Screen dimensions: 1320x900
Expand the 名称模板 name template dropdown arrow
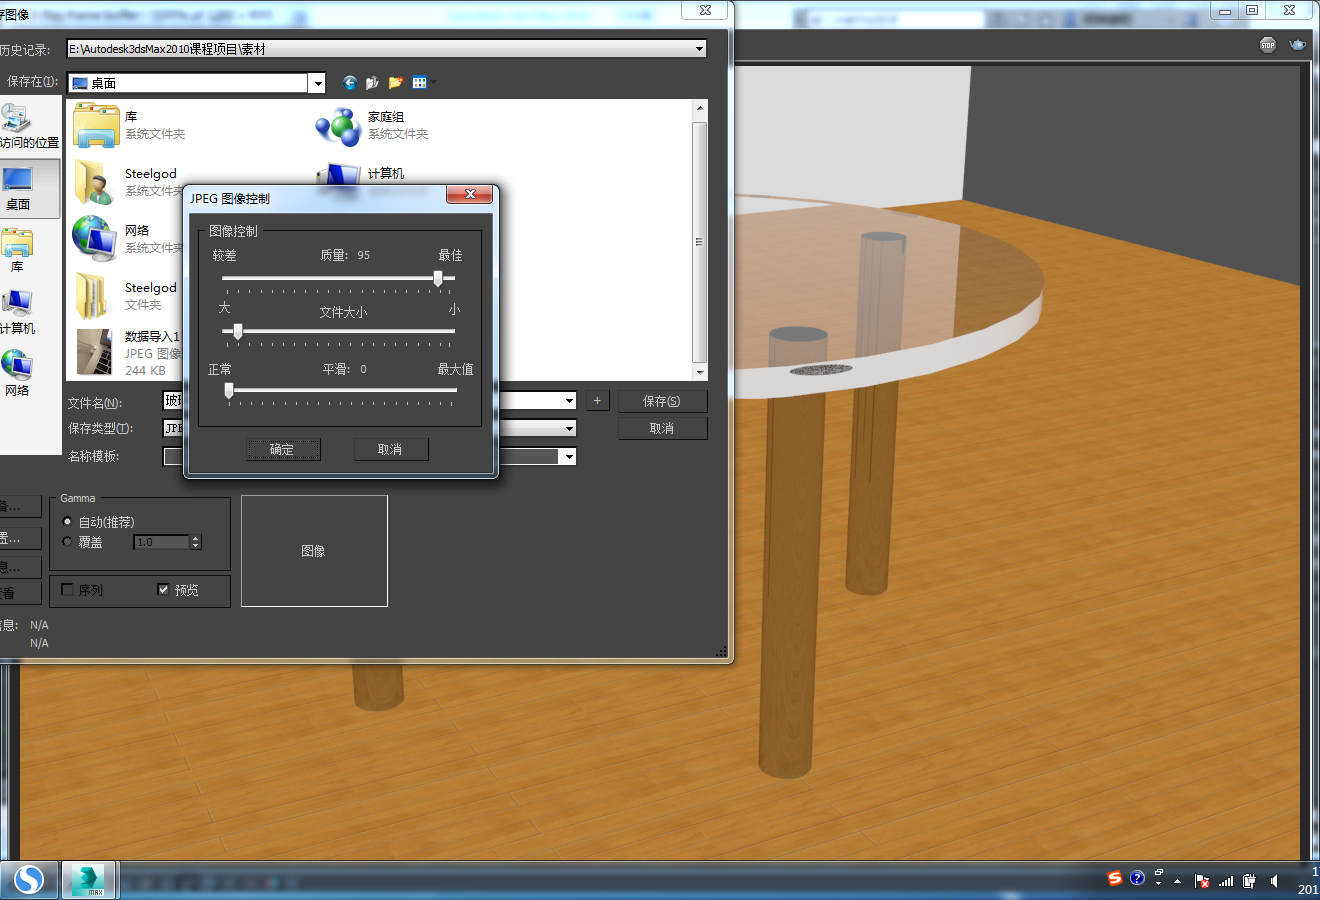(569, 456)
